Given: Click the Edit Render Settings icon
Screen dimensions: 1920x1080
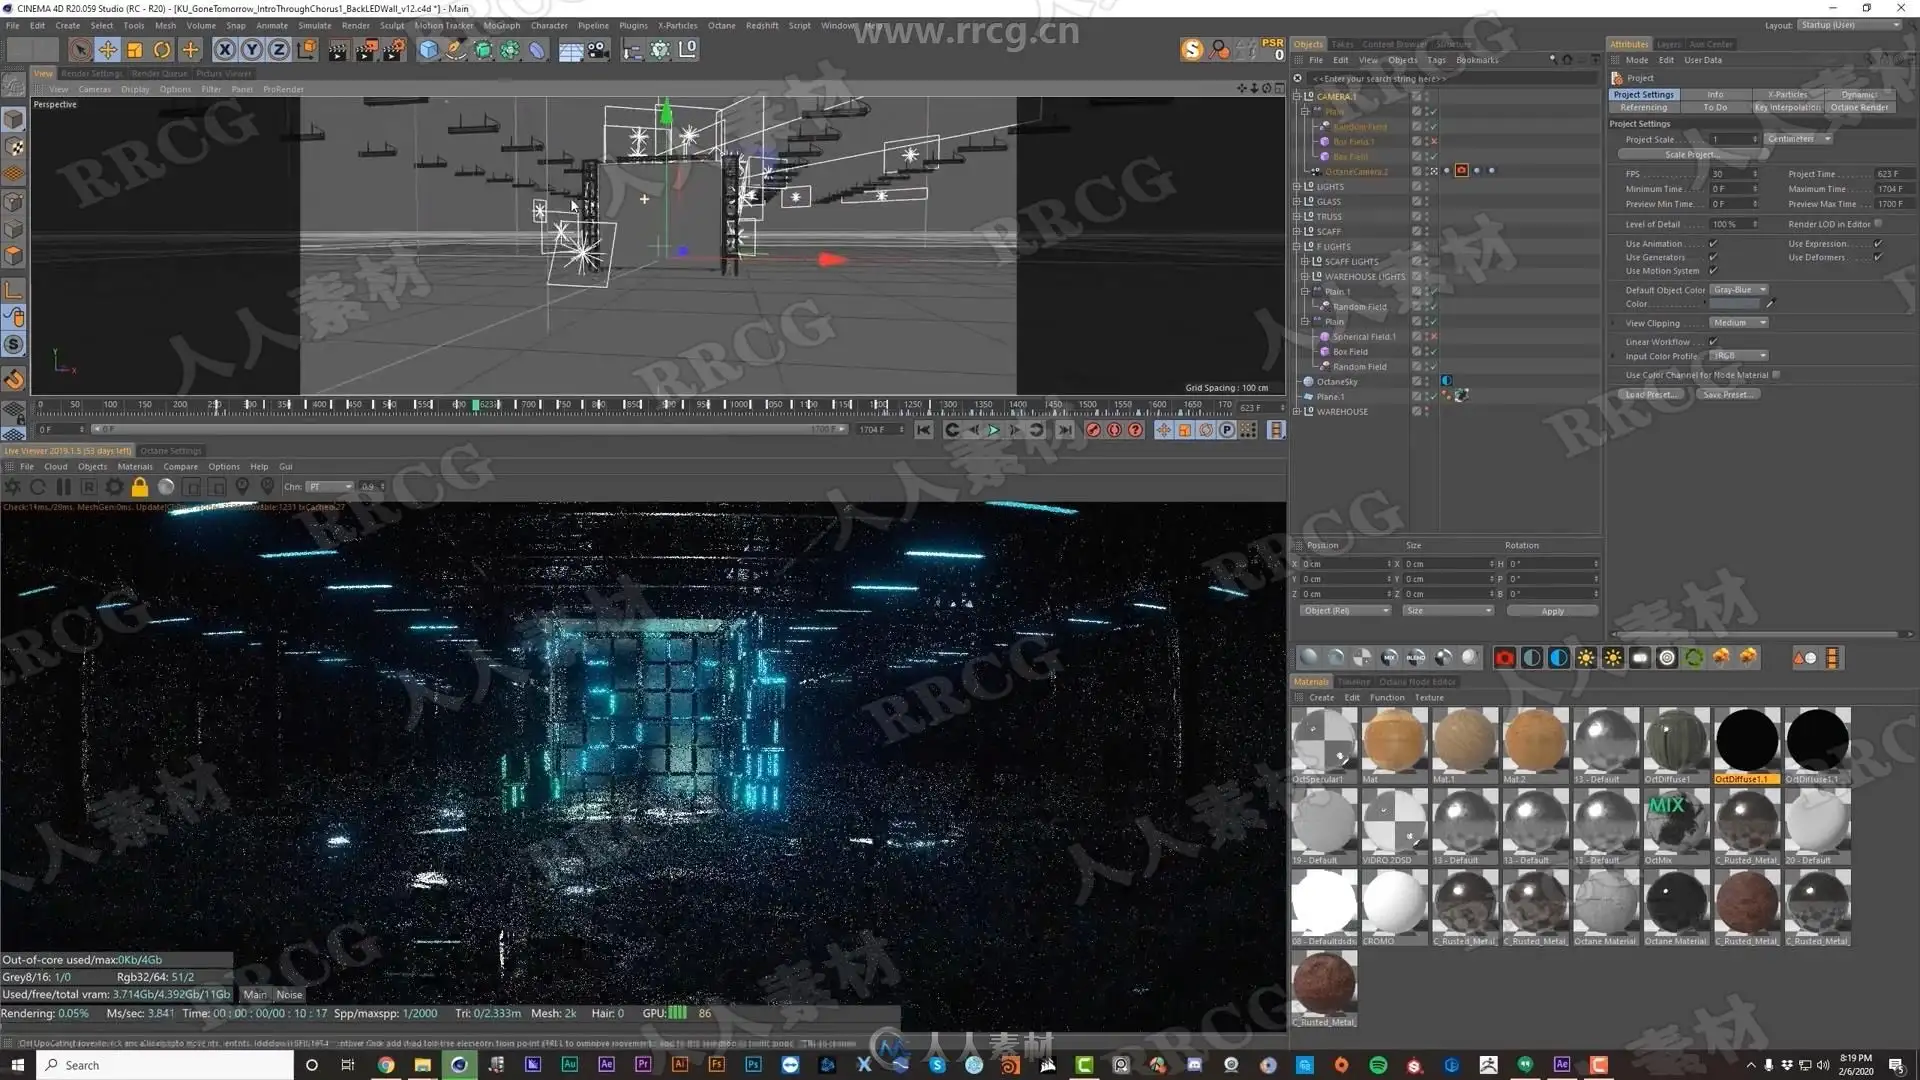Looking at the screenshot, I should [394, 49].
